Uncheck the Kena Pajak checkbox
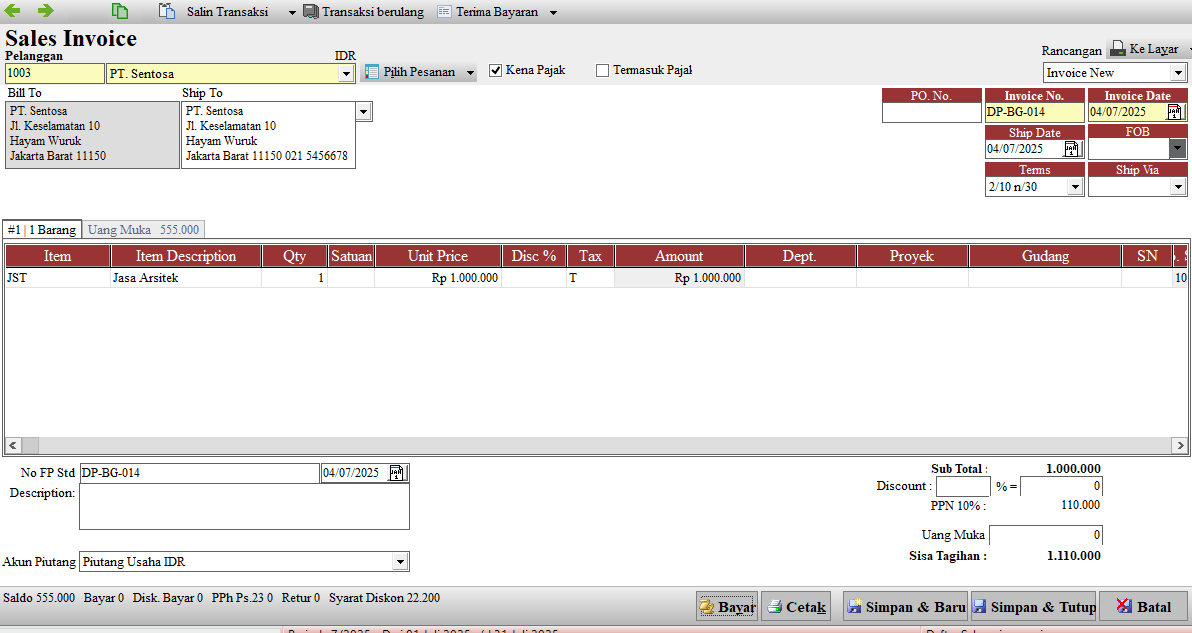 pos(496,71)
